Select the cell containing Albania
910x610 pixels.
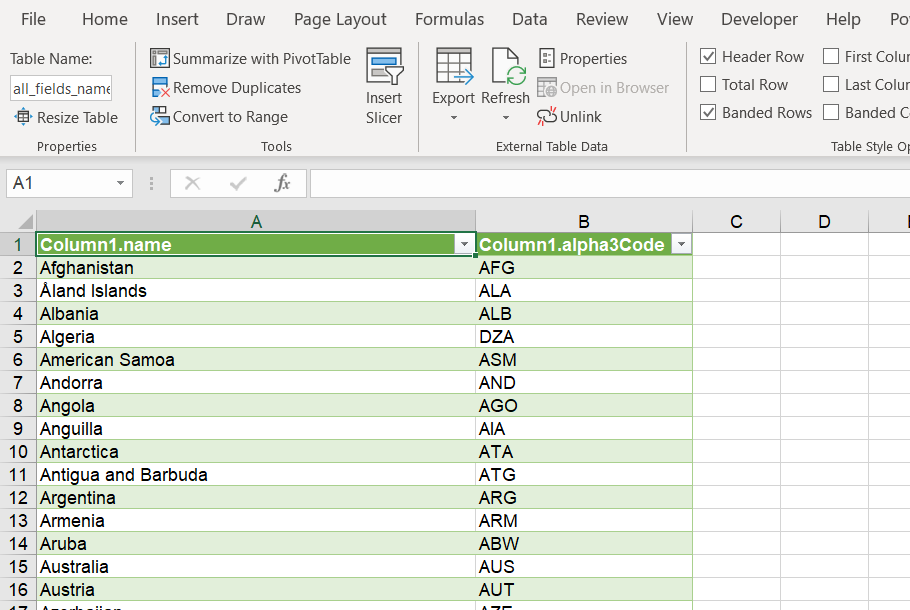[x=256, y=313]
